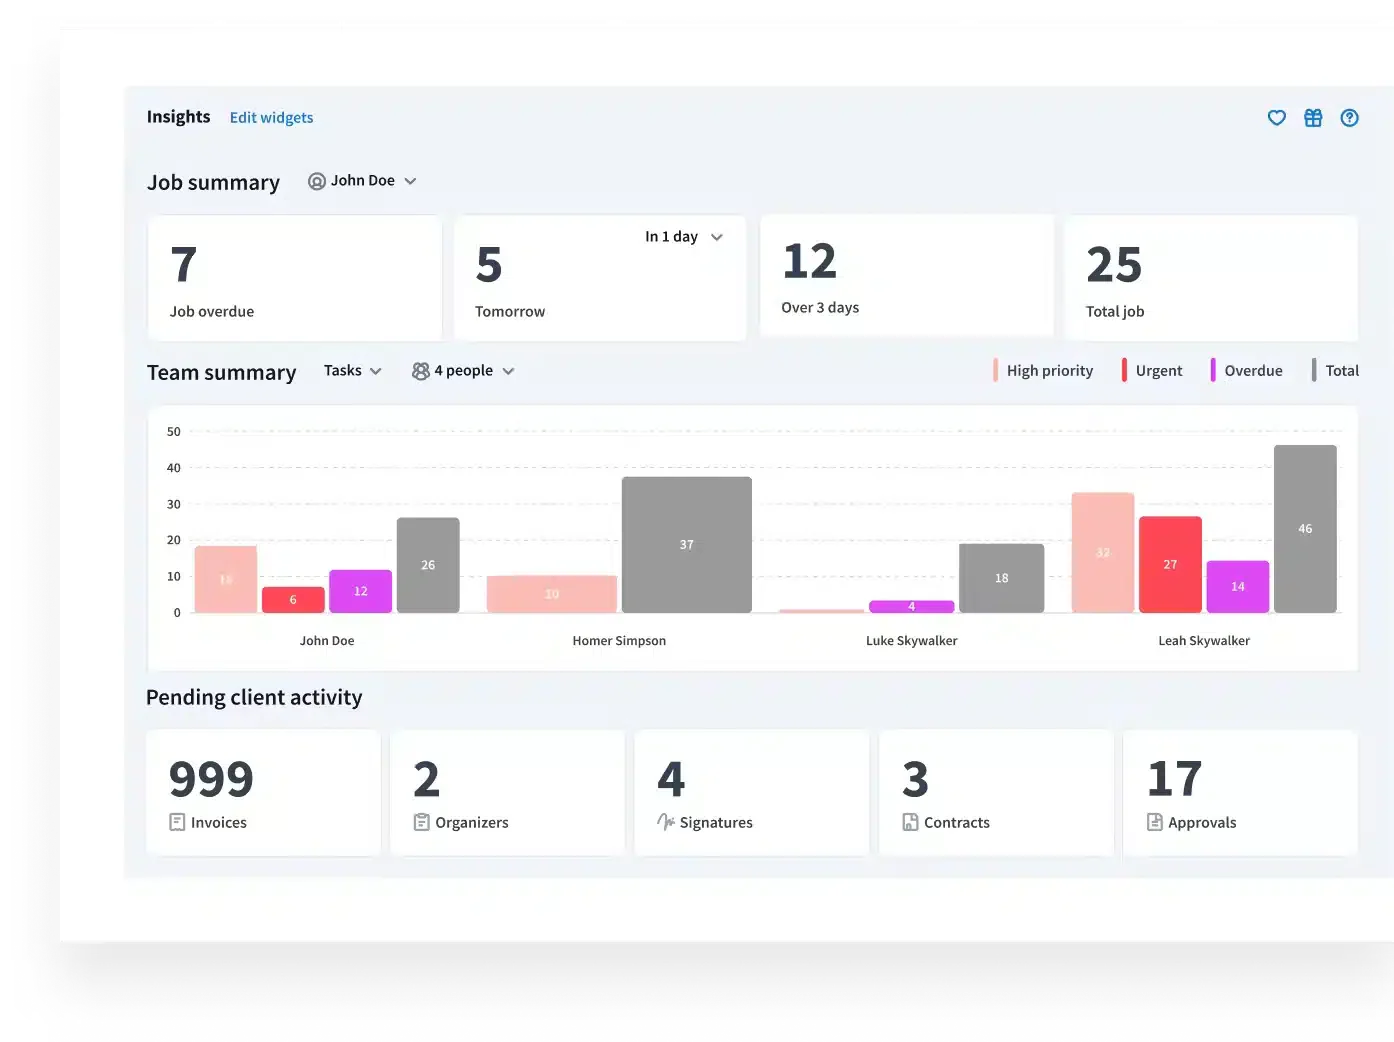This screenshot has height=1042, width=1394.
Task: Click Leah Skywalker's gray total bar
Action: click(x=1305, y=529)
